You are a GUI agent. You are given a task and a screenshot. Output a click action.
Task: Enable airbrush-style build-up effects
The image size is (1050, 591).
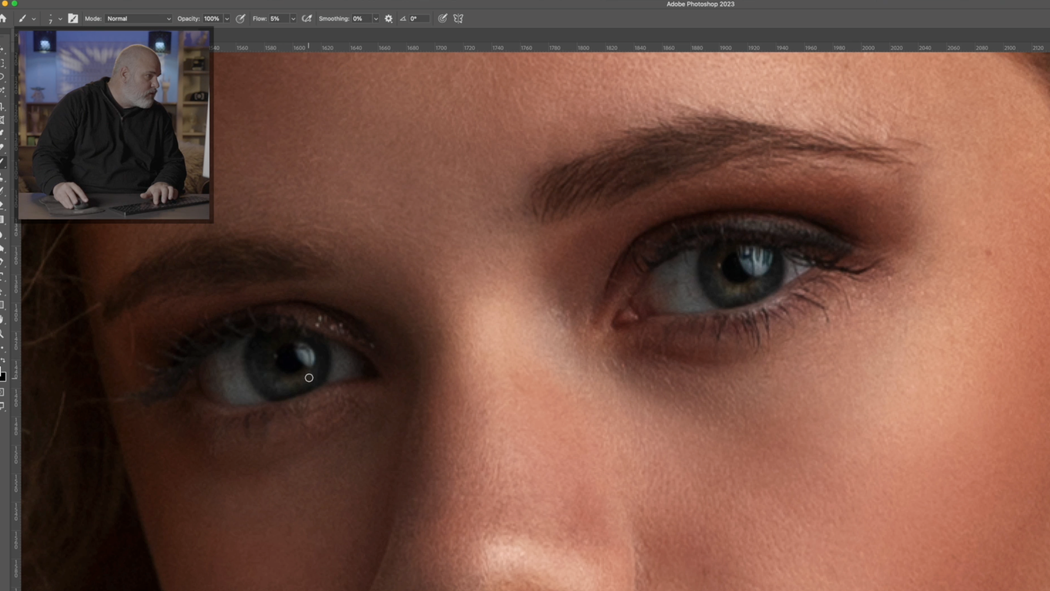pyautogui.click(x=307, y=18)
